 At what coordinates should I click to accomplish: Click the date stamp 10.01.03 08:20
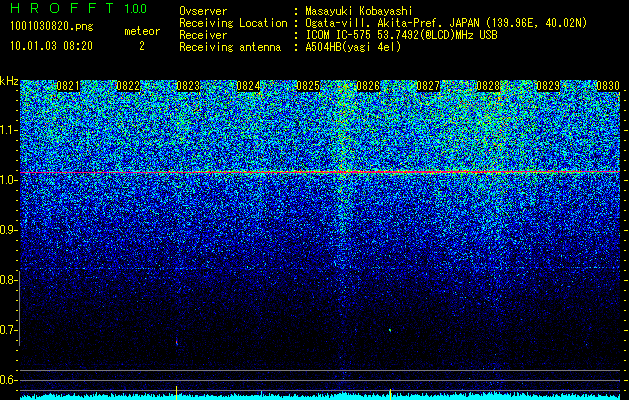coord(51,46)
